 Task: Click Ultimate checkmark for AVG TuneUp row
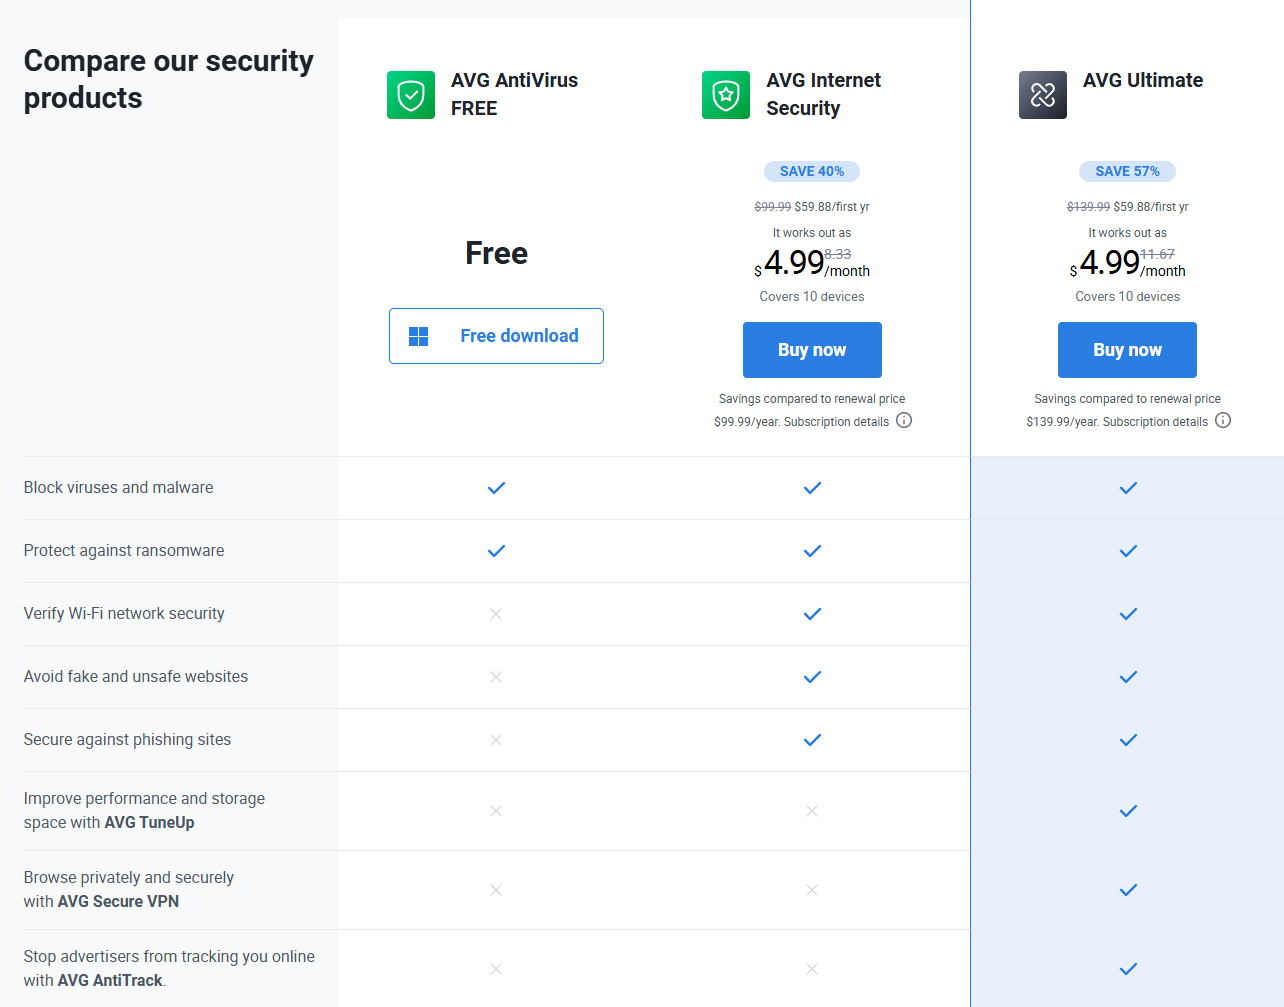click(1128, 811)
